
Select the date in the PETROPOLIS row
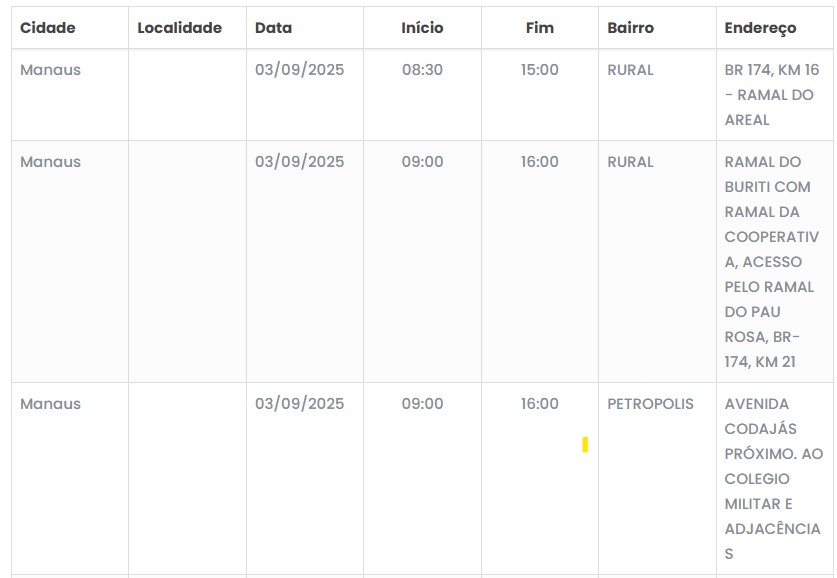[x=299, y=404]
